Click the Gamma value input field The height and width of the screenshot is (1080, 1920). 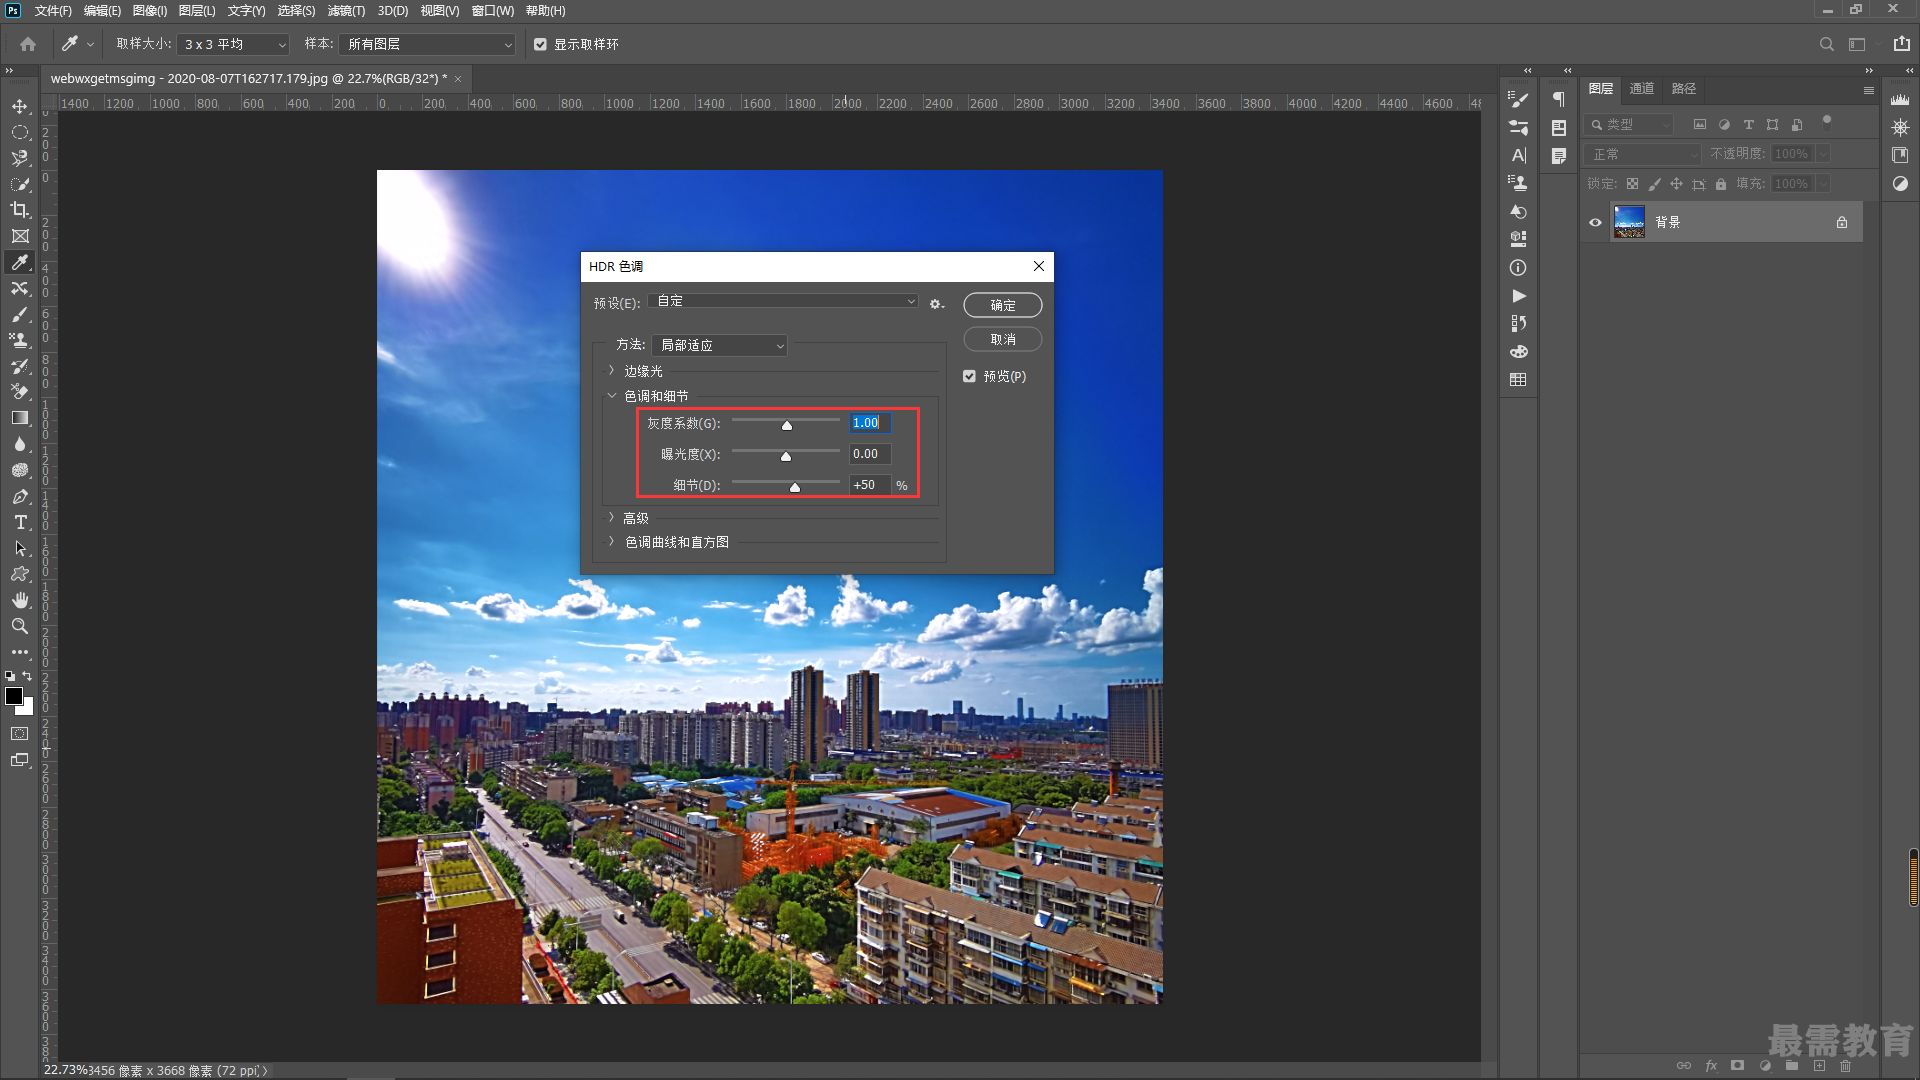click(869, 423)
